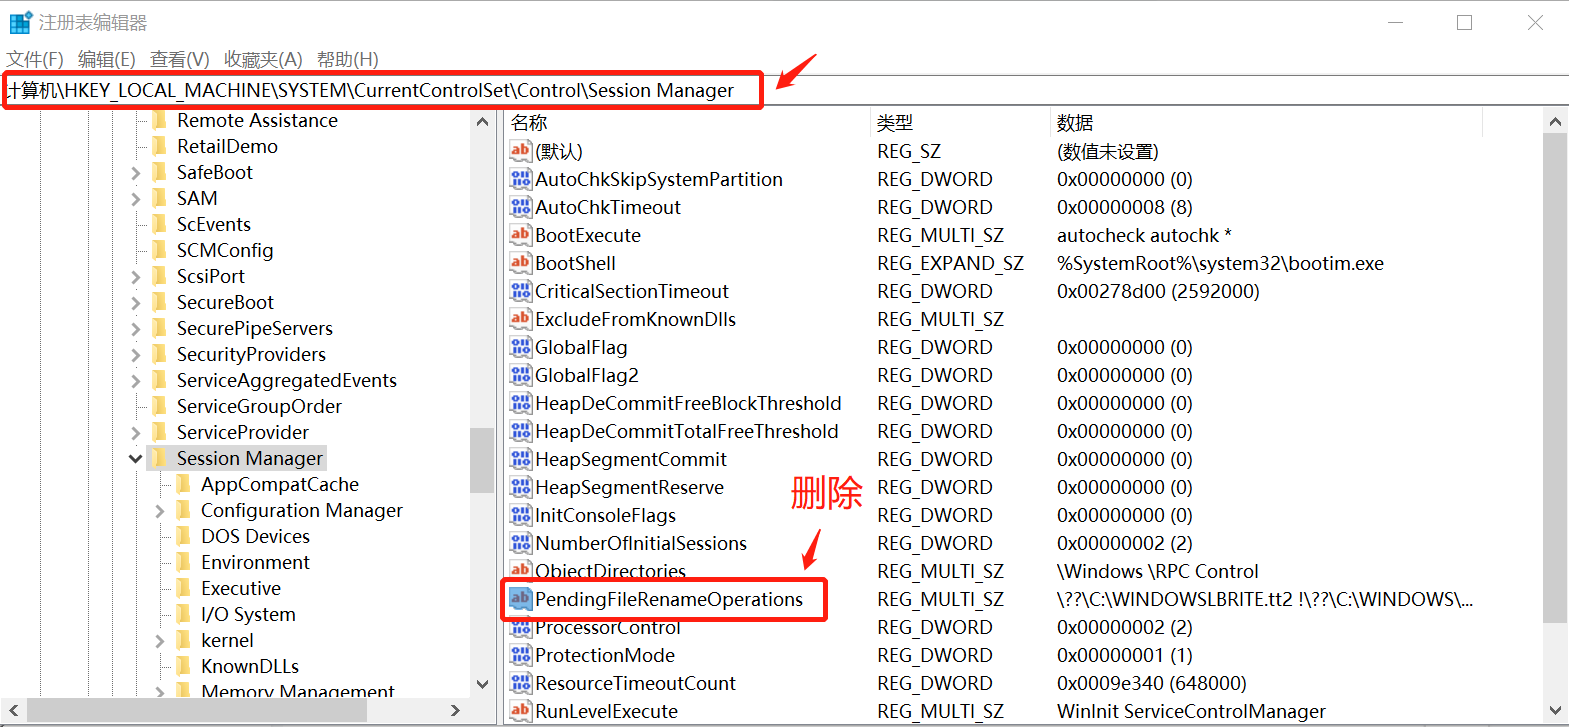Click the Registry Editor app icon in title bar
The height and width of the screenshot is (727, 1569).
point(20,22)
